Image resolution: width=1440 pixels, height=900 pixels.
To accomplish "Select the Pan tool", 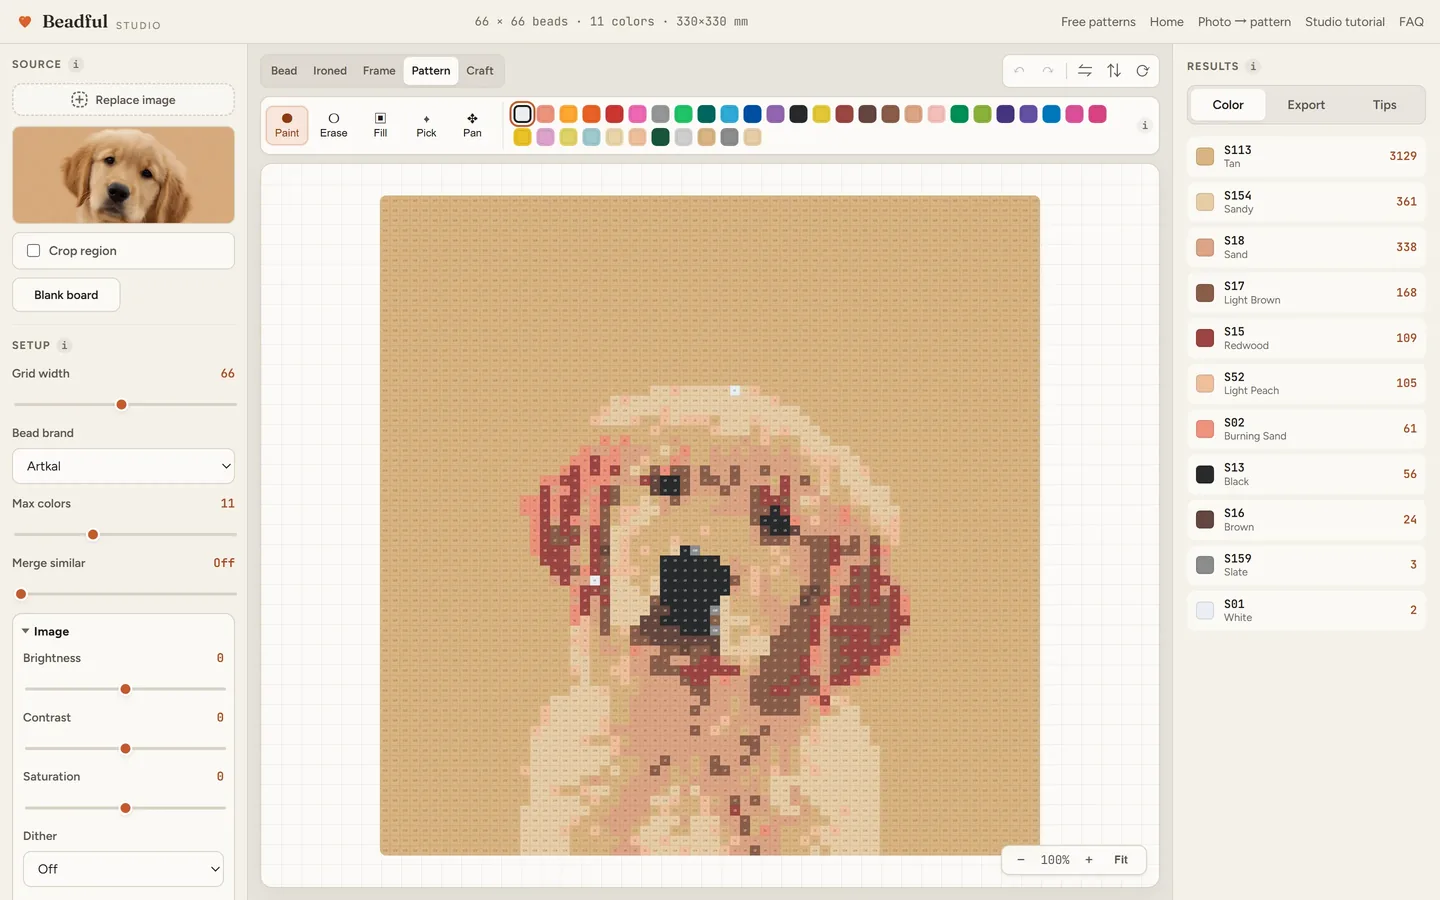I will click(x=472, y=125).
